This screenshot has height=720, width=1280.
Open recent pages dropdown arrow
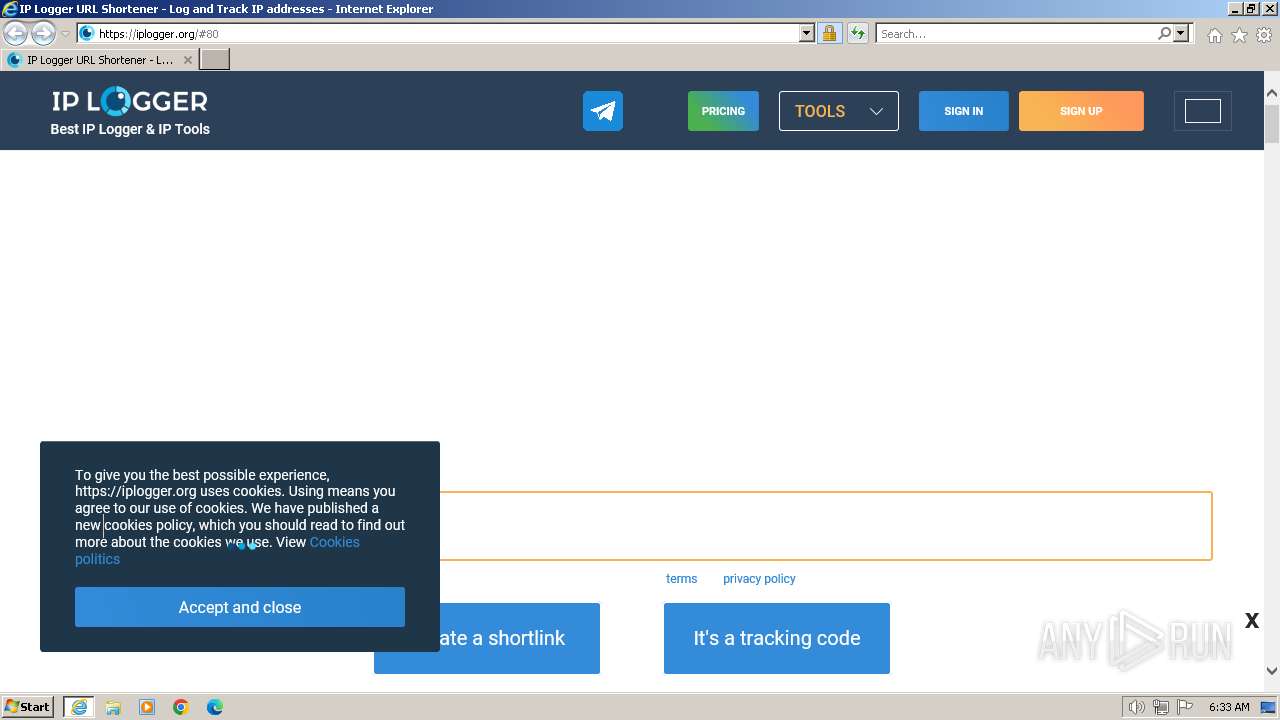tap(65, 33)
